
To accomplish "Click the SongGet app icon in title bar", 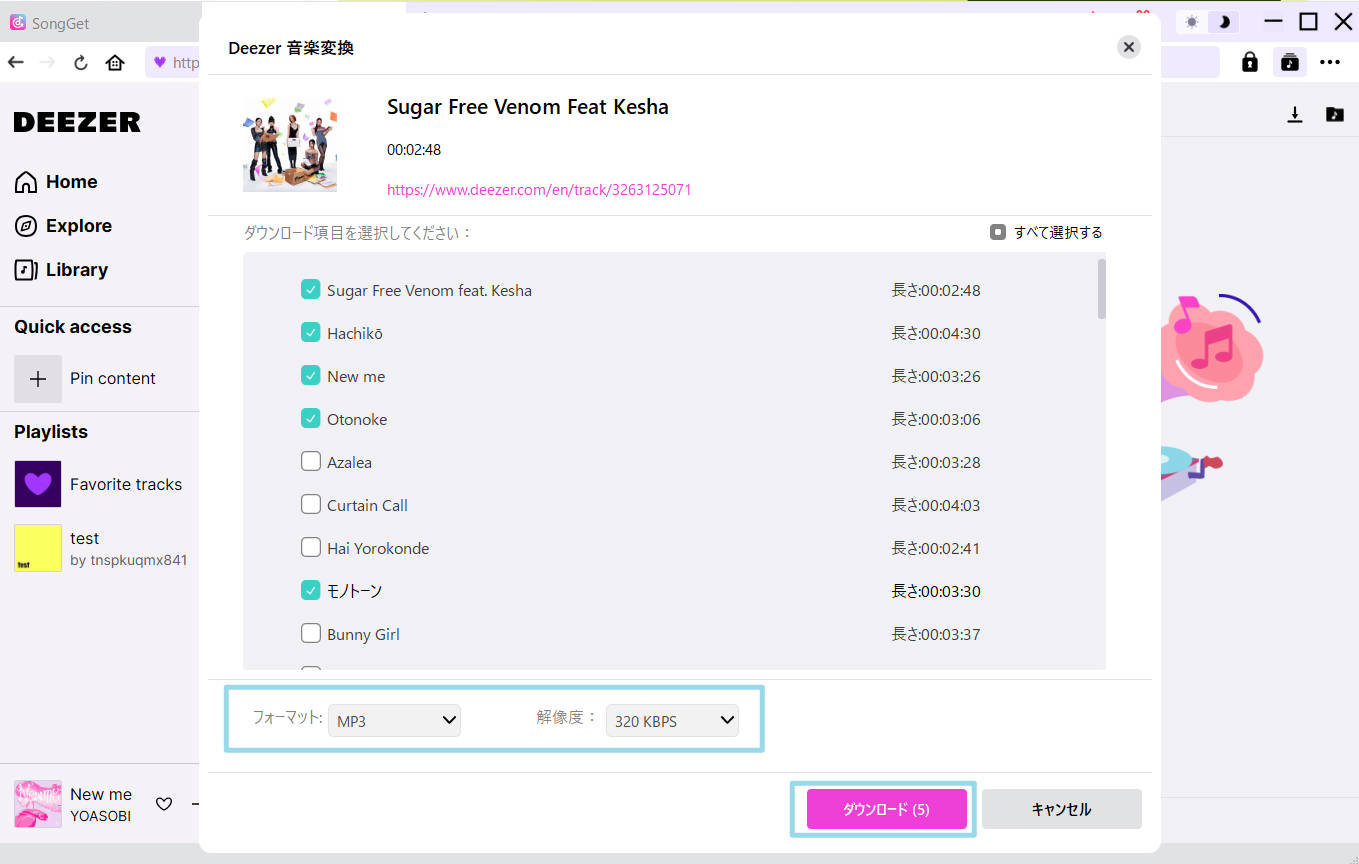I will coord(18,22).
